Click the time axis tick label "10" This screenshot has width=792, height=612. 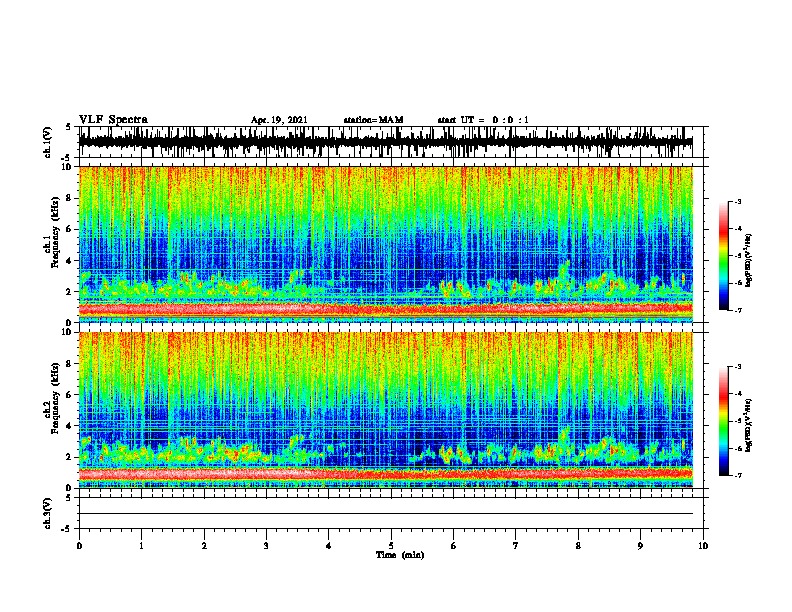tap(703, 546)
